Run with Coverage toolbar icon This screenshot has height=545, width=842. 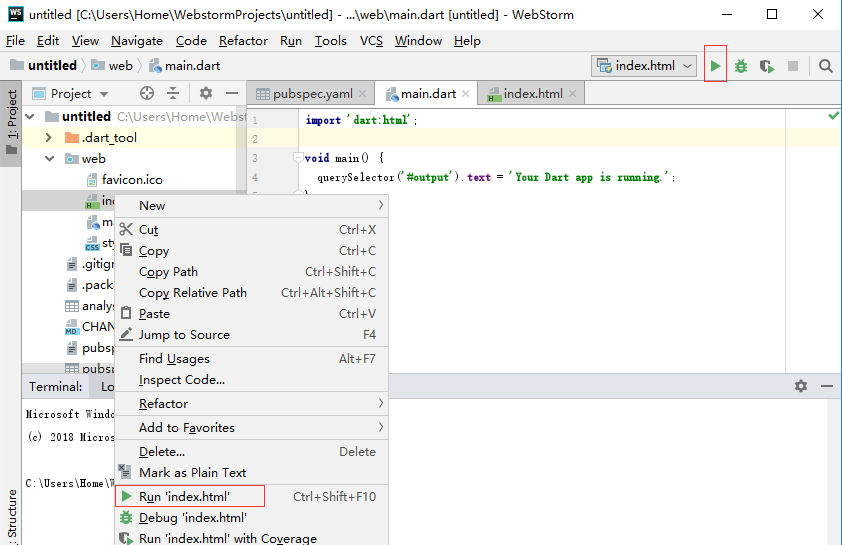[x=767, y=66]
